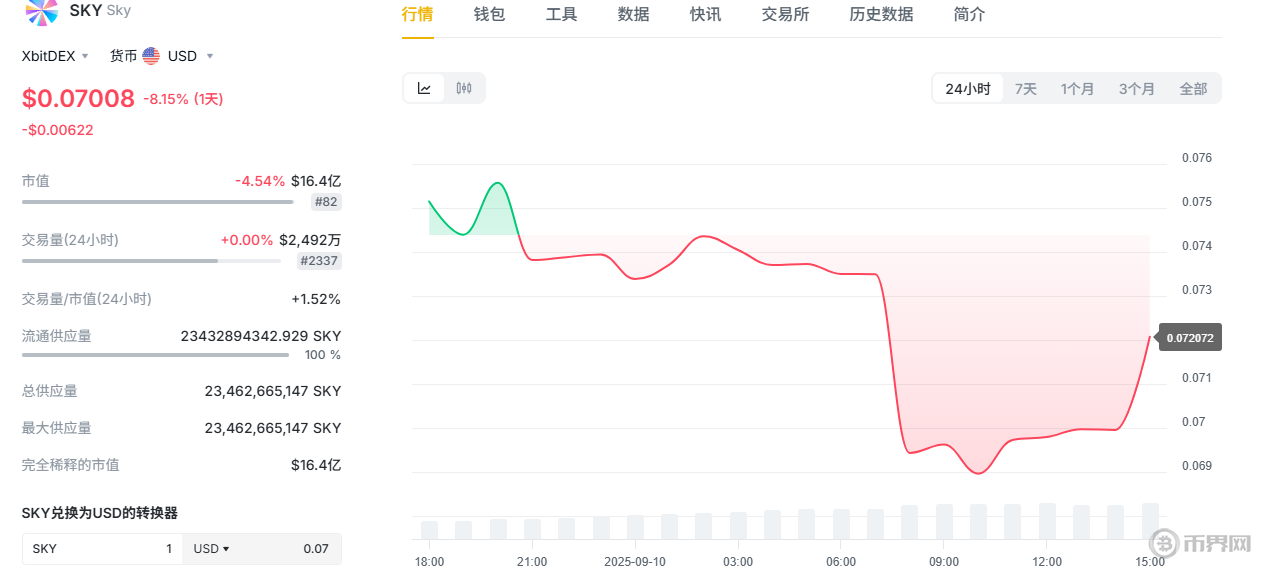Open the converter USD unit dropdown
Viewport: 1262px width, 571px height.
[x=211, y=548]
